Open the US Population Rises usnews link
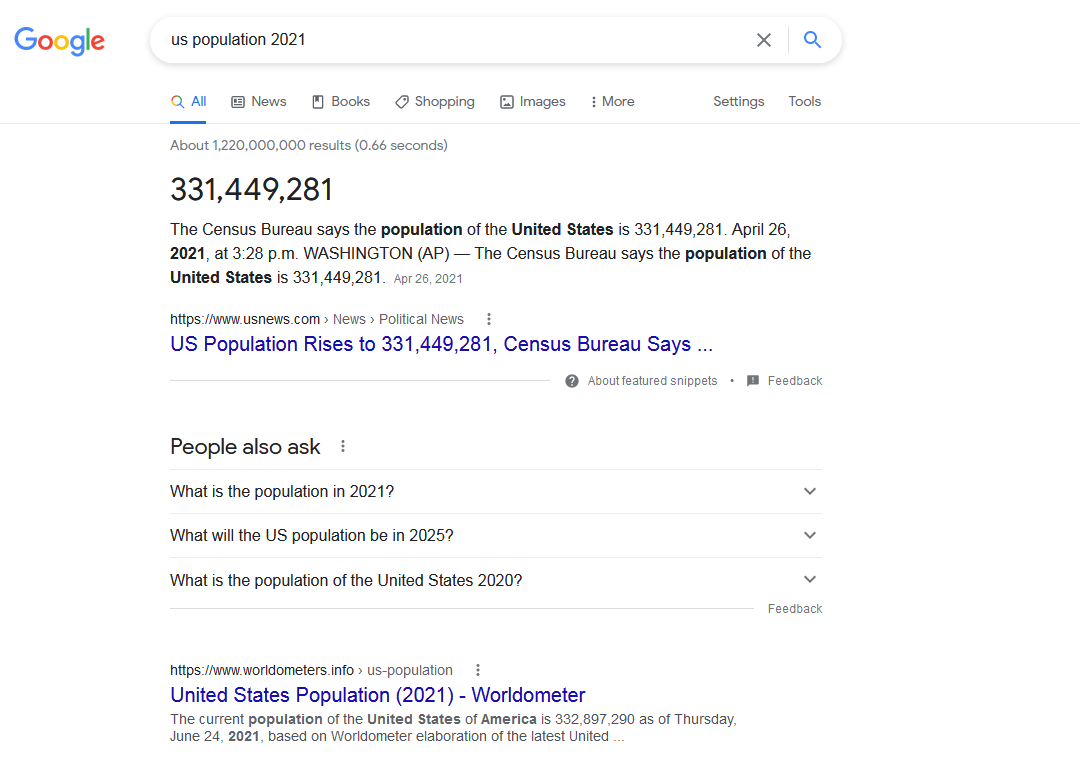This screenshot has height=779, width=1080. pos(441,344)
